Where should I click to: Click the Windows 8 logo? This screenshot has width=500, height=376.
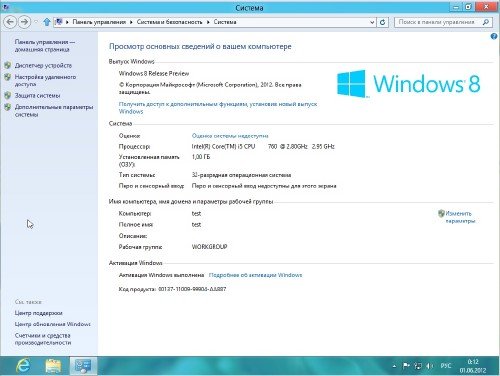click(409, 83)
